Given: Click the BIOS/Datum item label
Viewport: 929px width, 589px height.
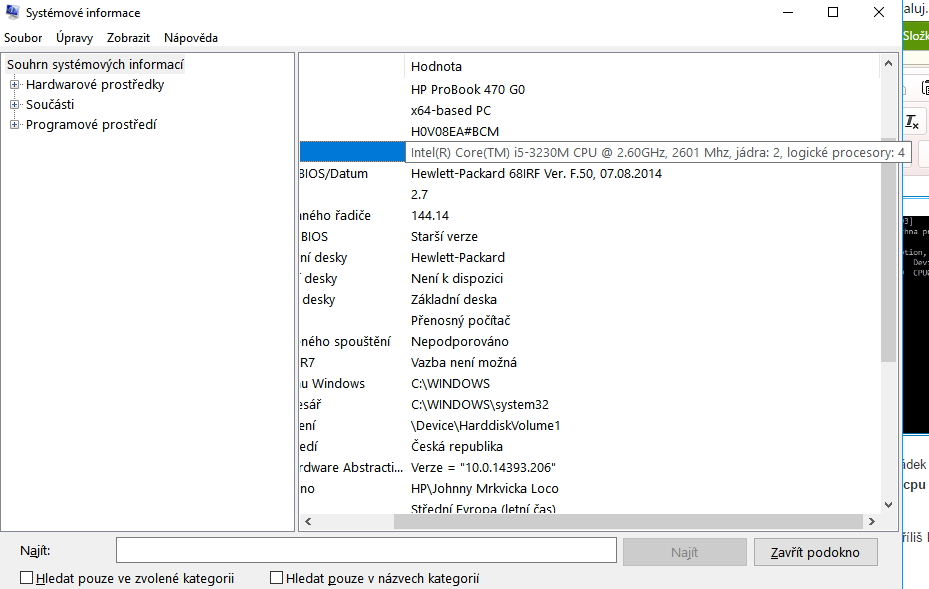Looking at the screenshot, I should coord(334,174).
